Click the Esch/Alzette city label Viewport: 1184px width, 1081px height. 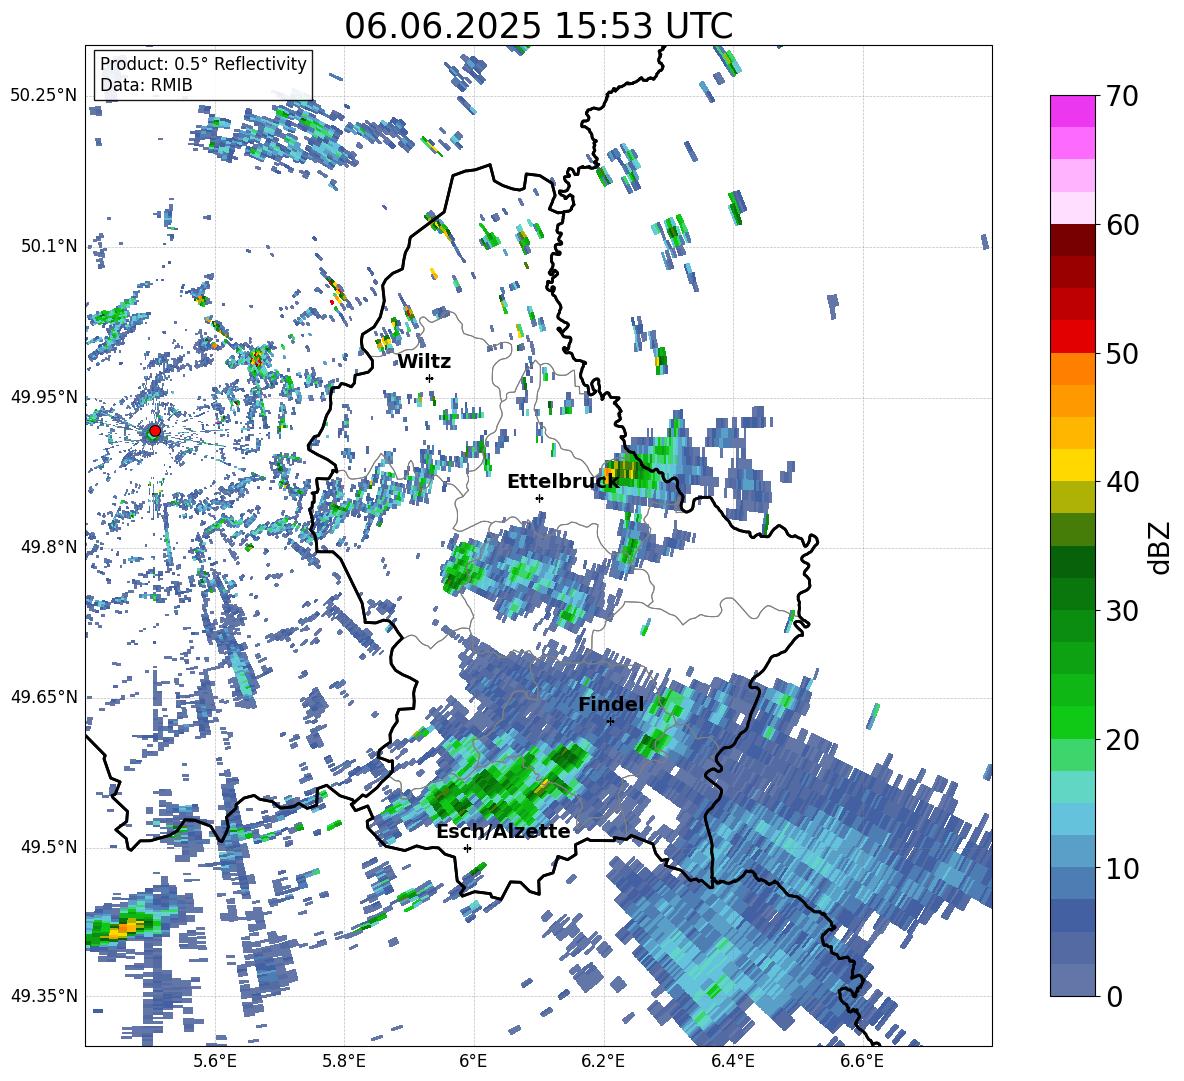pos(503,832)
